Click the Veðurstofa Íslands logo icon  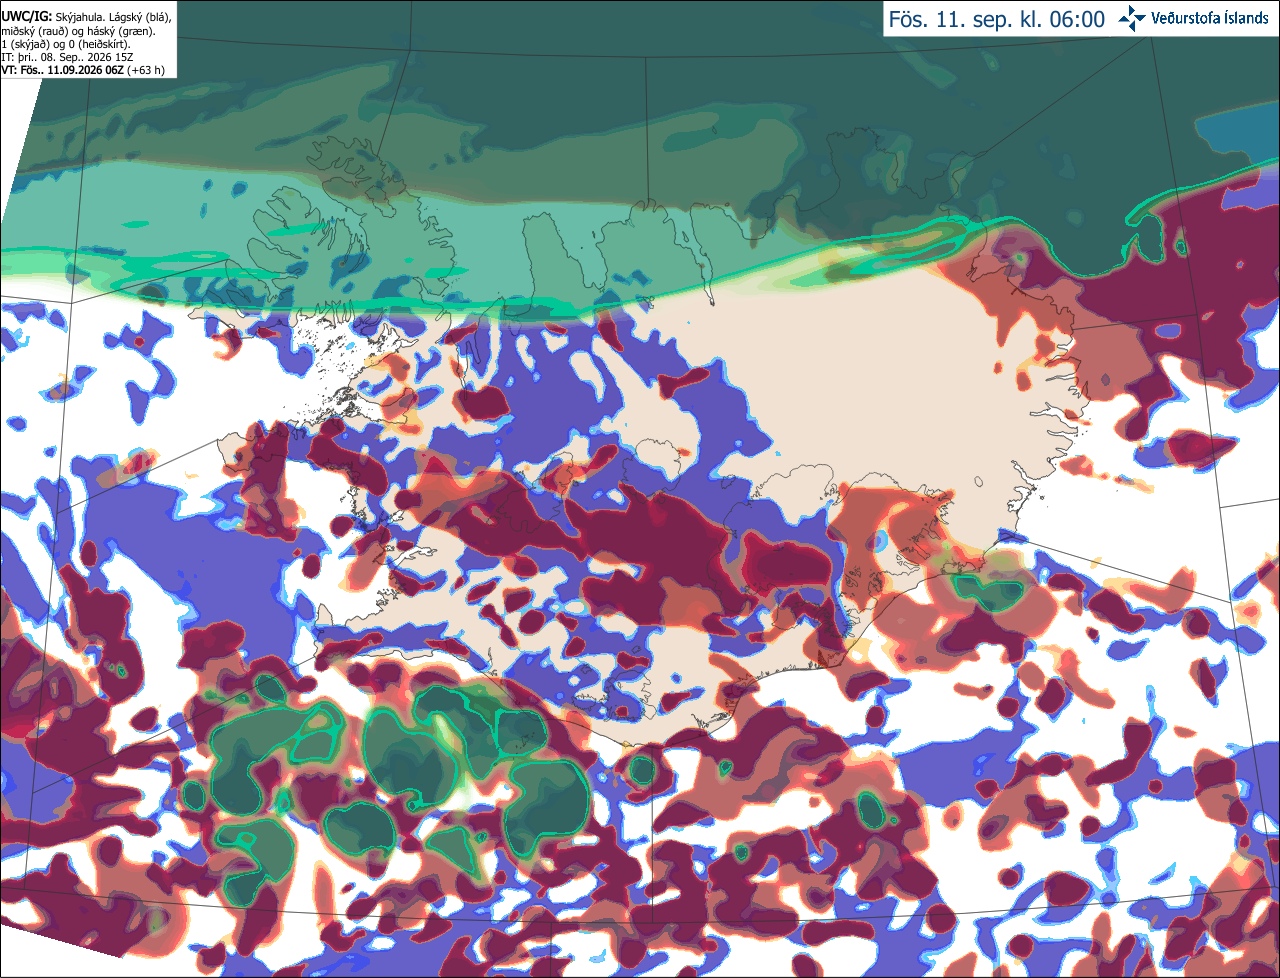coord(1132,18)
